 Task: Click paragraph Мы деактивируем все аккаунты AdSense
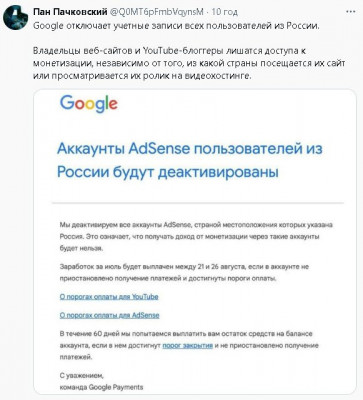196,236
